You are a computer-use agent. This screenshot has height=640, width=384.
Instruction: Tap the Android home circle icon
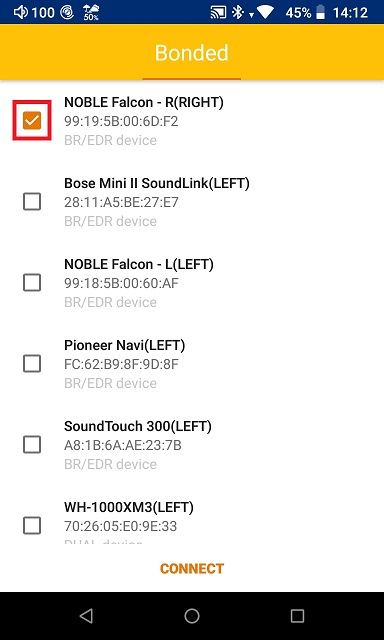tap(192, 616)
